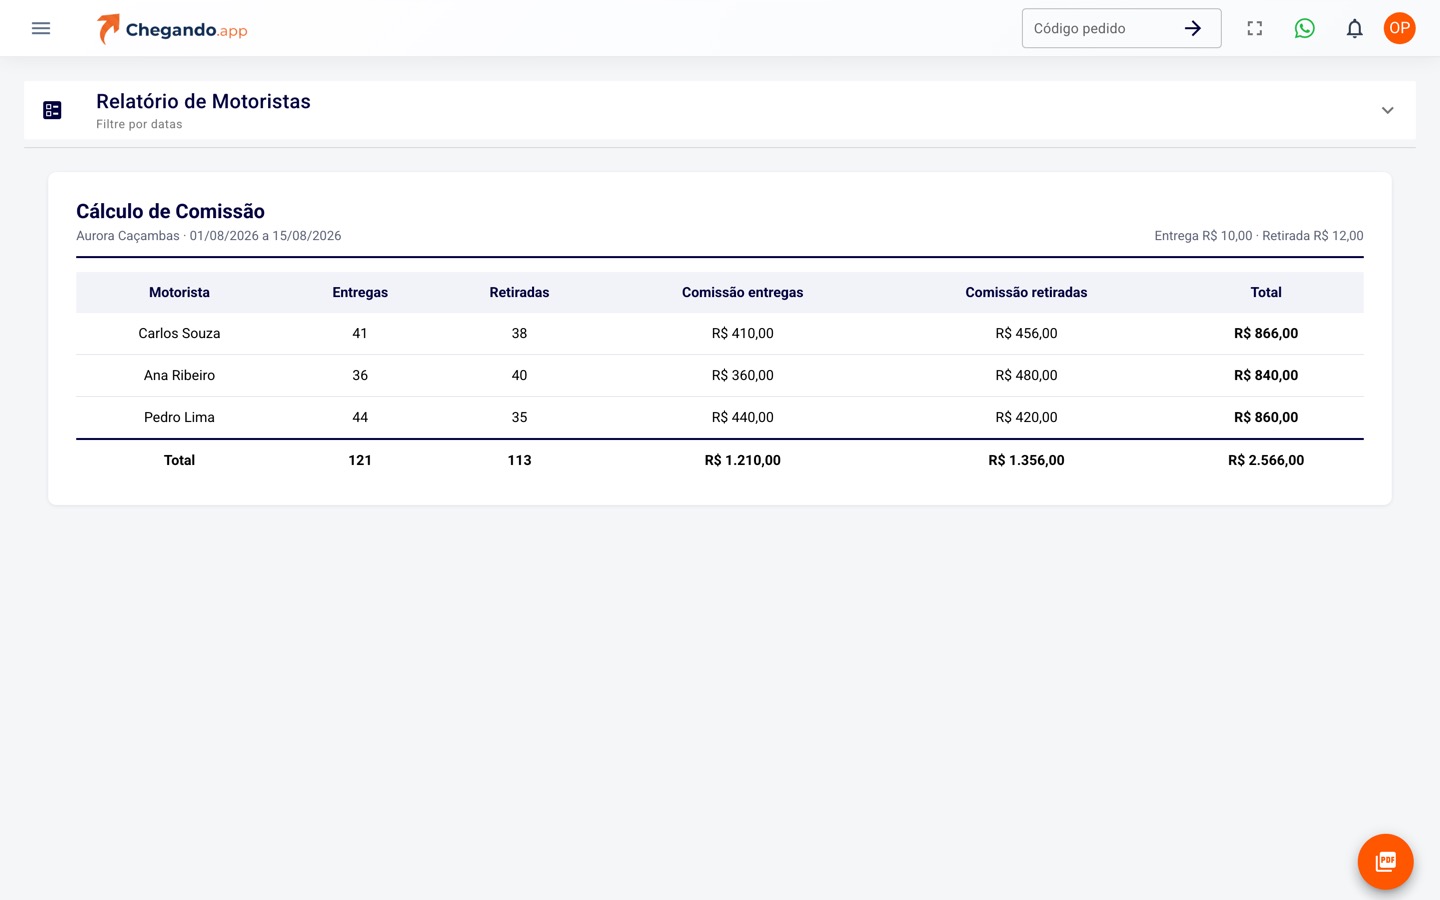Open notifications bell
The height and width of the screenshot is (900, 1440).
click(1355, 28)
